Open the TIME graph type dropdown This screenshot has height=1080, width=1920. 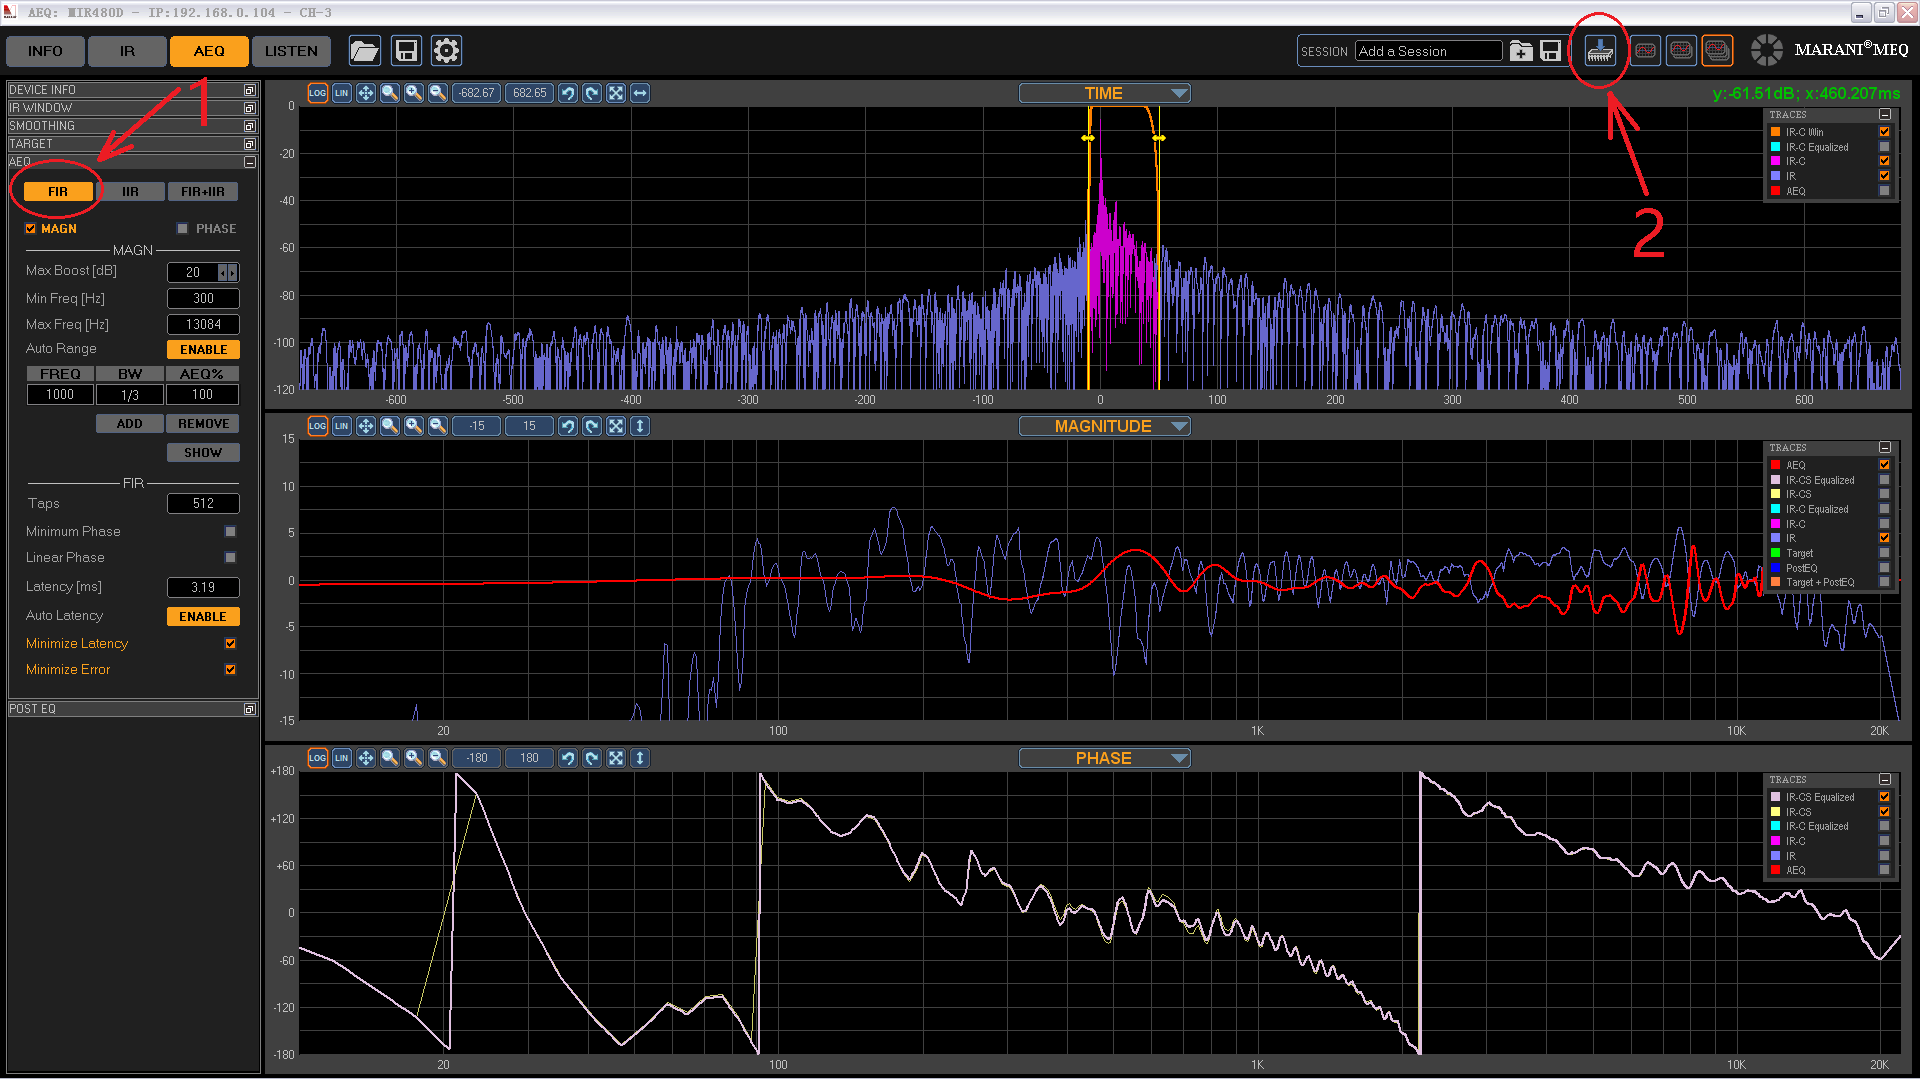pos(1179,93)
